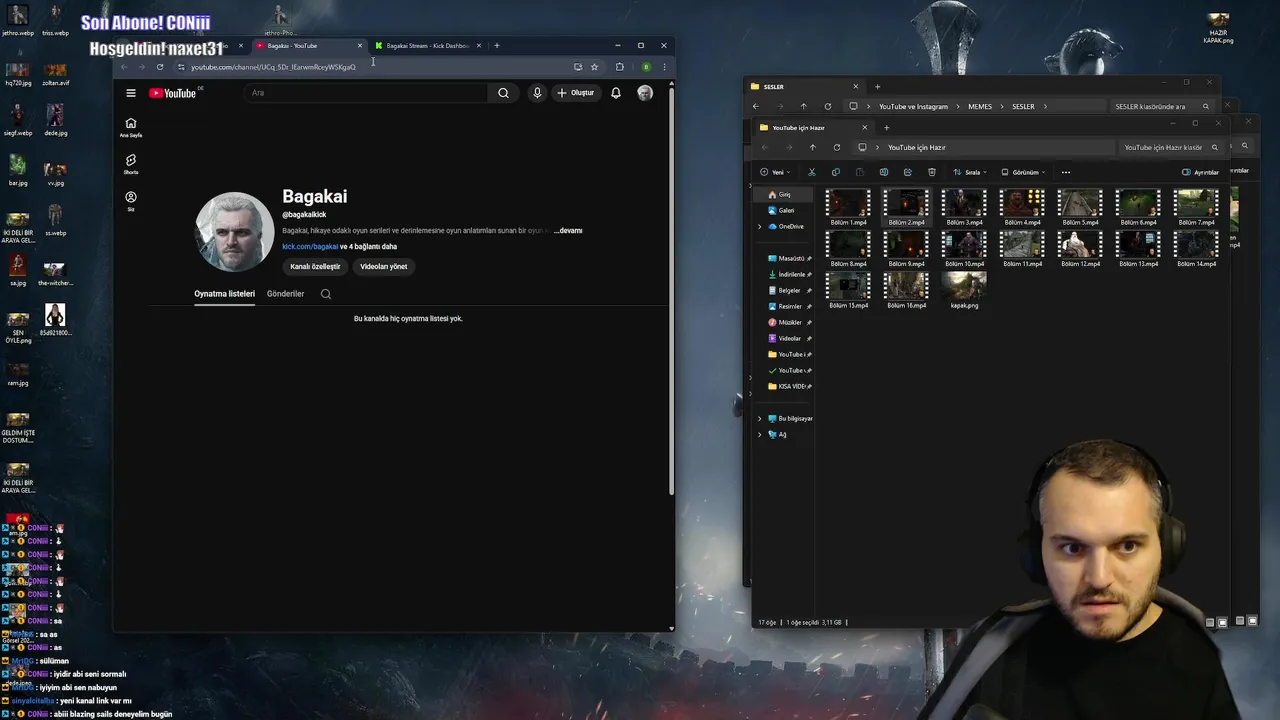Open the kick.com/bagakai link

tap(310, 247)
